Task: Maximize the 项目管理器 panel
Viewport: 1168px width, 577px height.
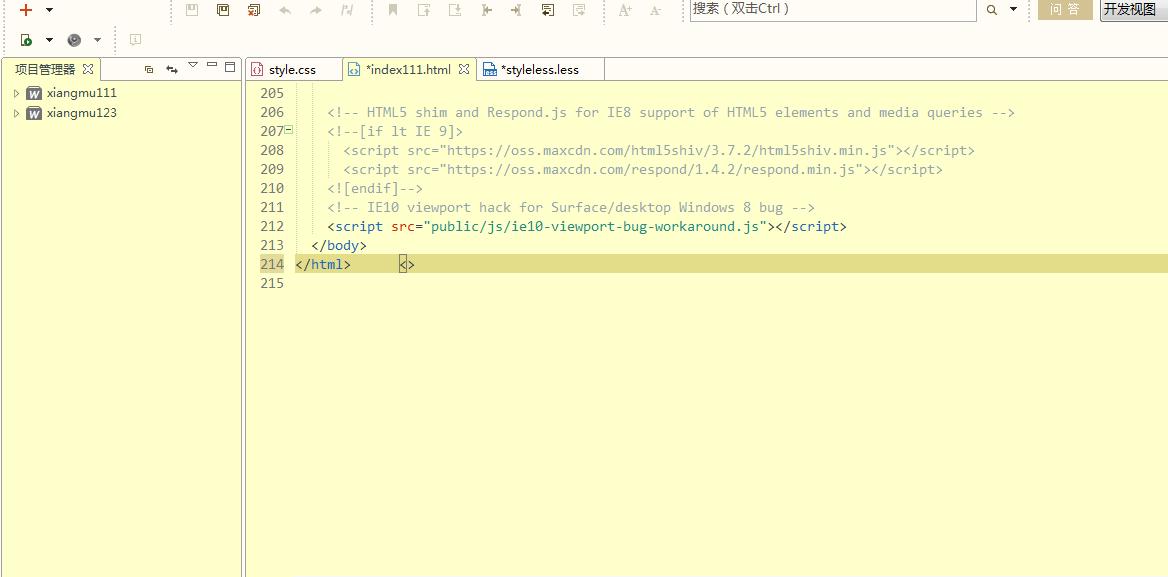Action: [230, 66]
